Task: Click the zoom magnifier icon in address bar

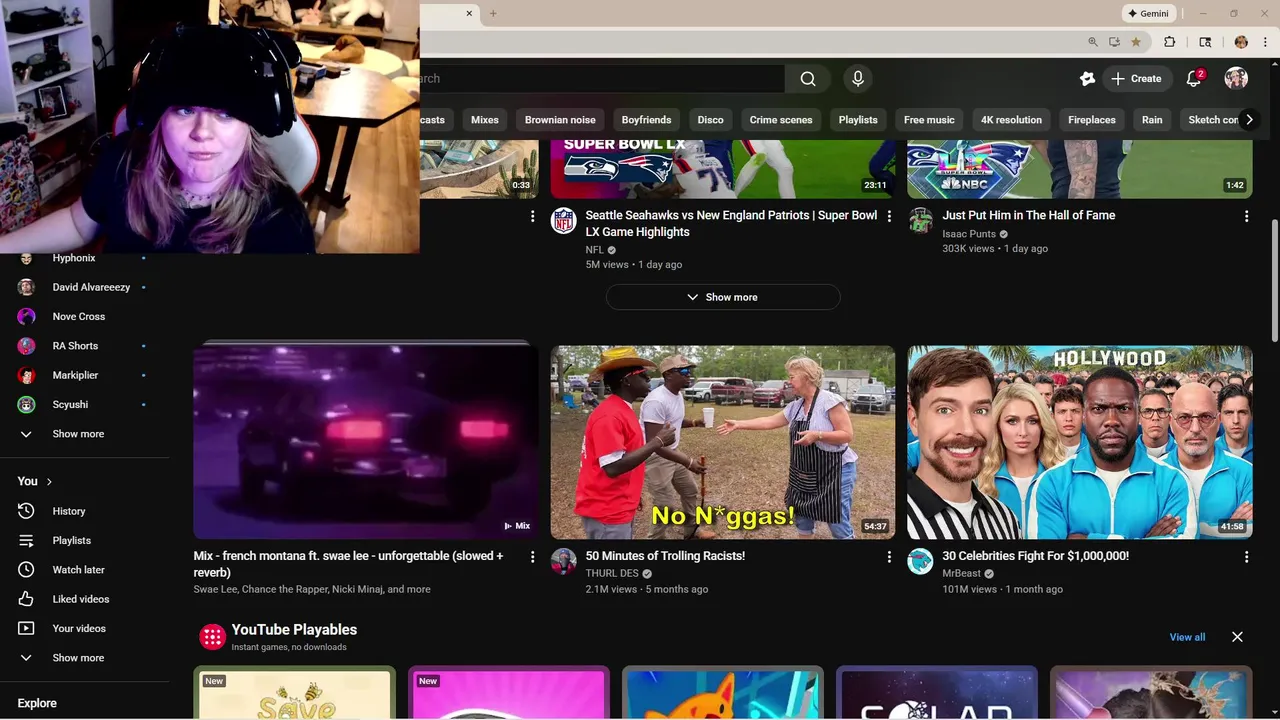Action: (x=1092, y=42)
